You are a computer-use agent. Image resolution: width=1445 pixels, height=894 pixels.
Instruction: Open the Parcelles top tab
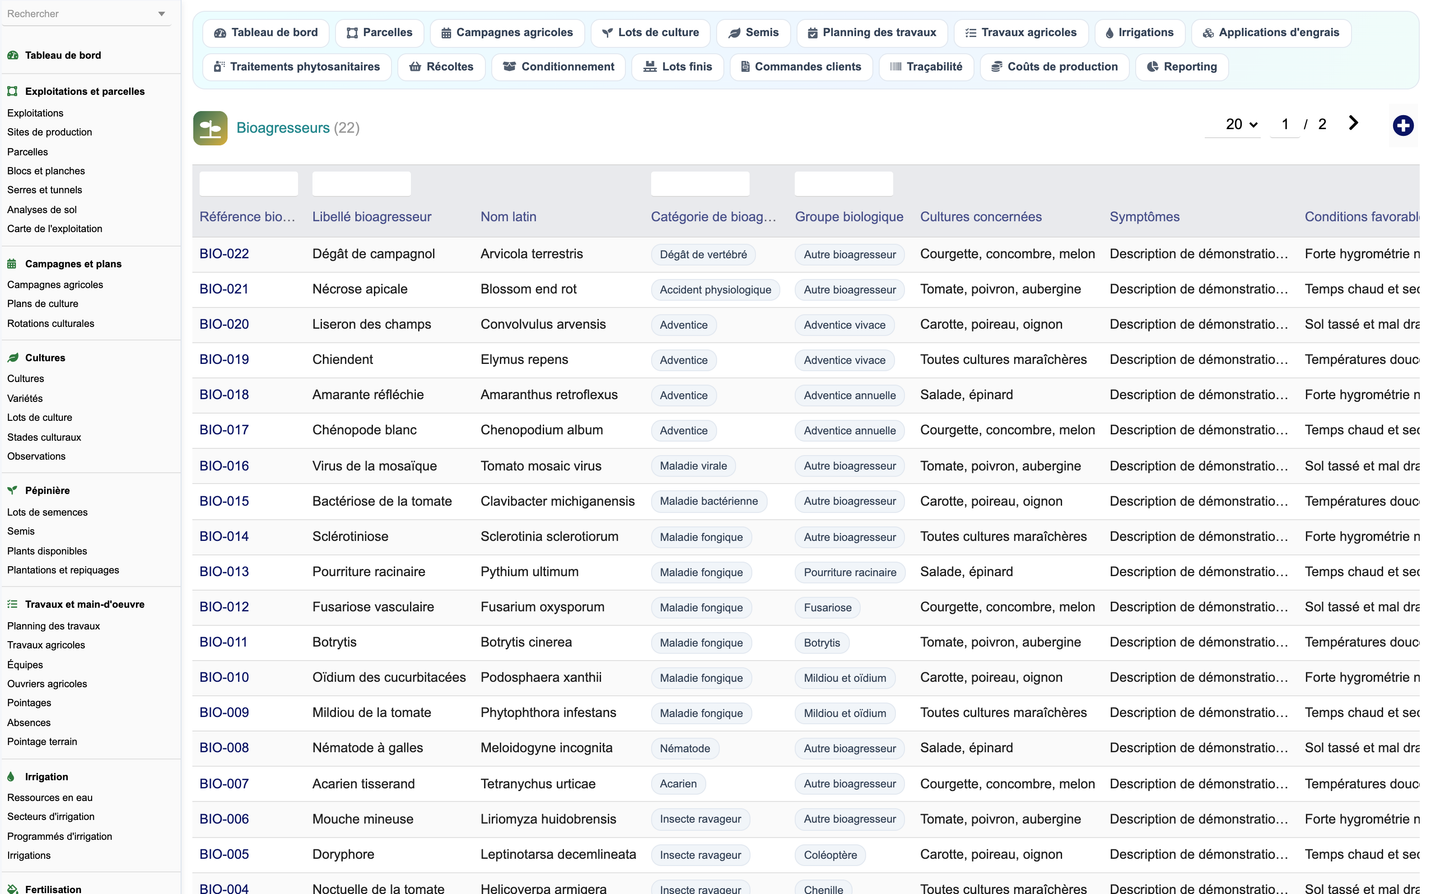pos(379,33)
